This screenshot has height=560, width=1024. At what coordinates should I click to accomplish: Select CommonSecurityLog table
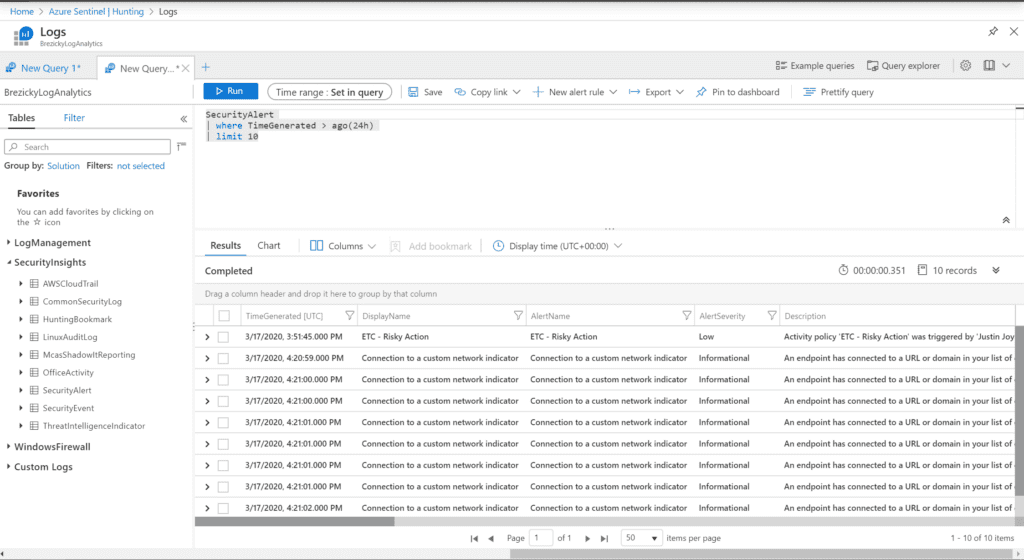click(82, 302)
